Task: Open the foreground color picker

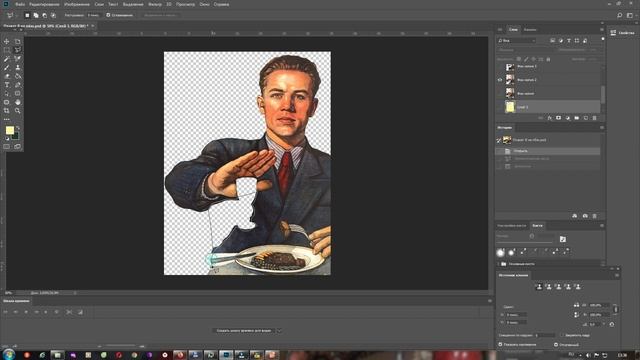Action: tap(10, 130)
